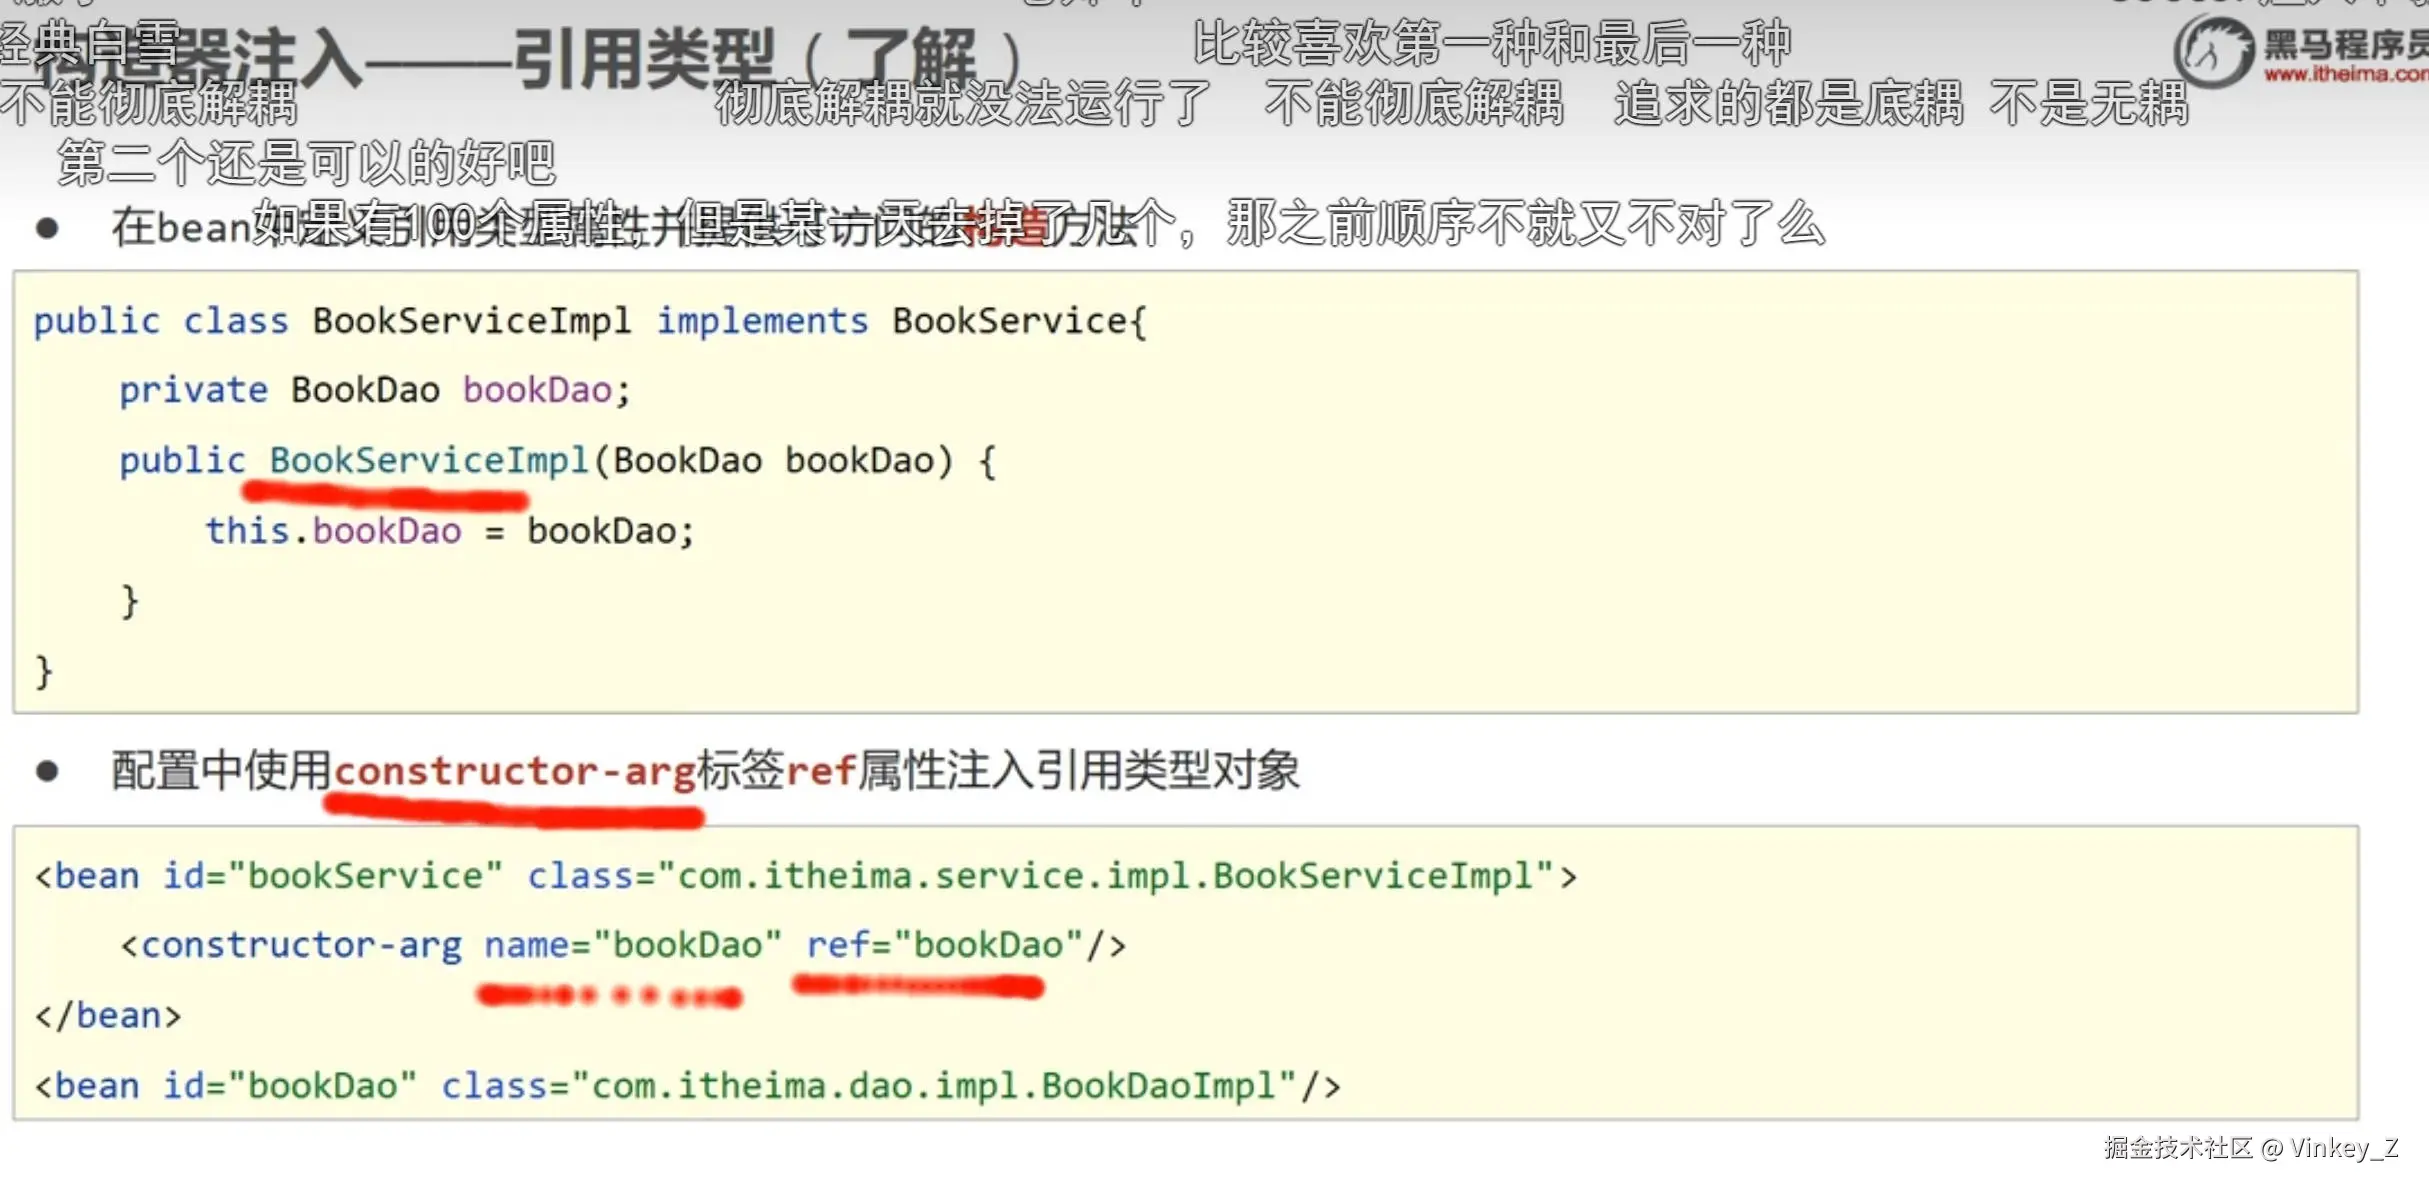
Task: Click the constructor-arg name="bookDao" attribute
Action: pyautogui.click(x=632, y=945)
